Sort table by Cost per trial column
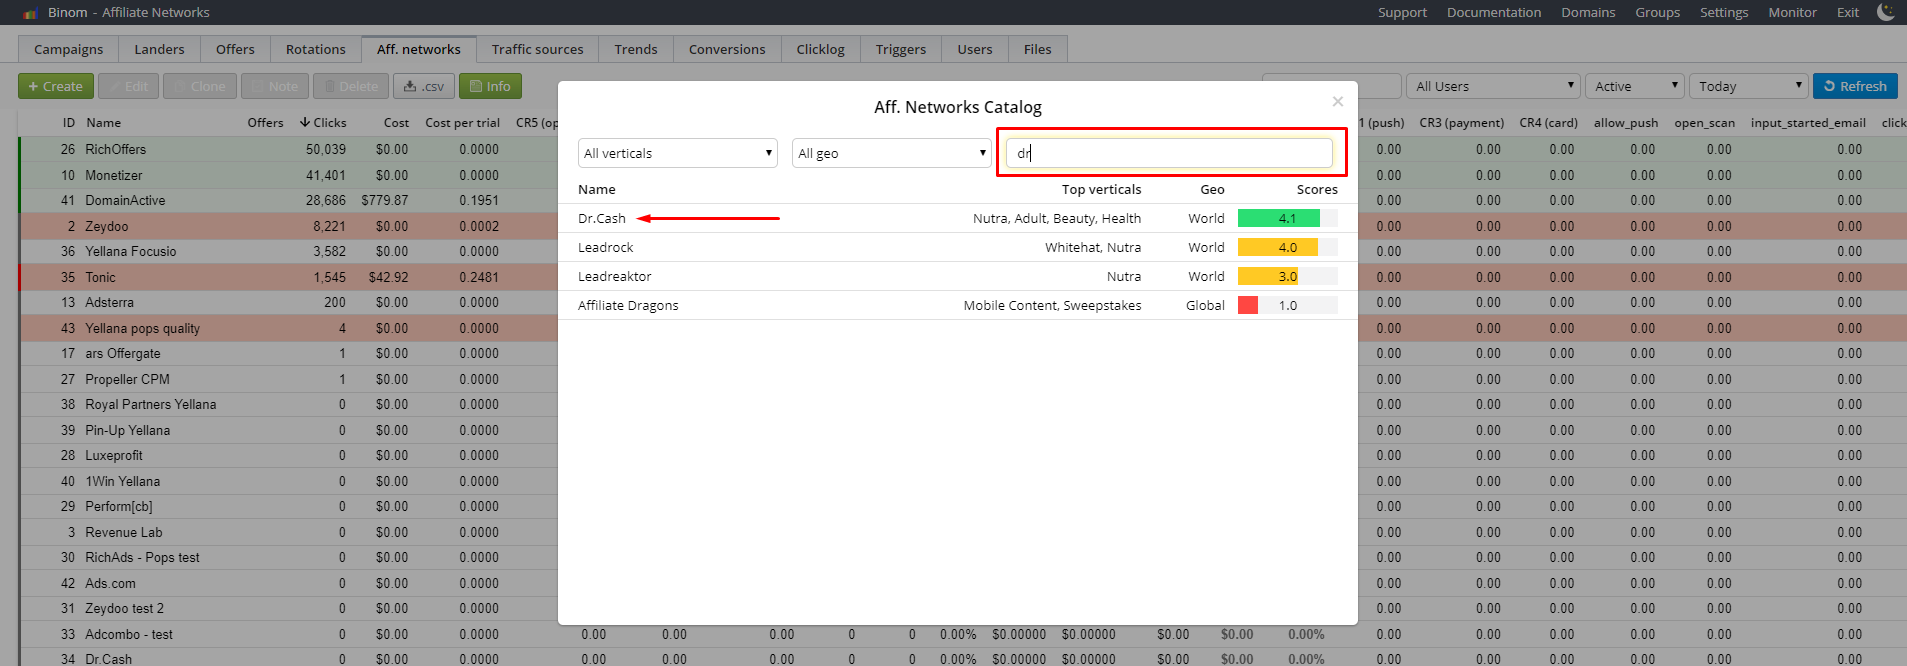The width and height of the screenshot is (1907, 666). [x=462, y=122]
